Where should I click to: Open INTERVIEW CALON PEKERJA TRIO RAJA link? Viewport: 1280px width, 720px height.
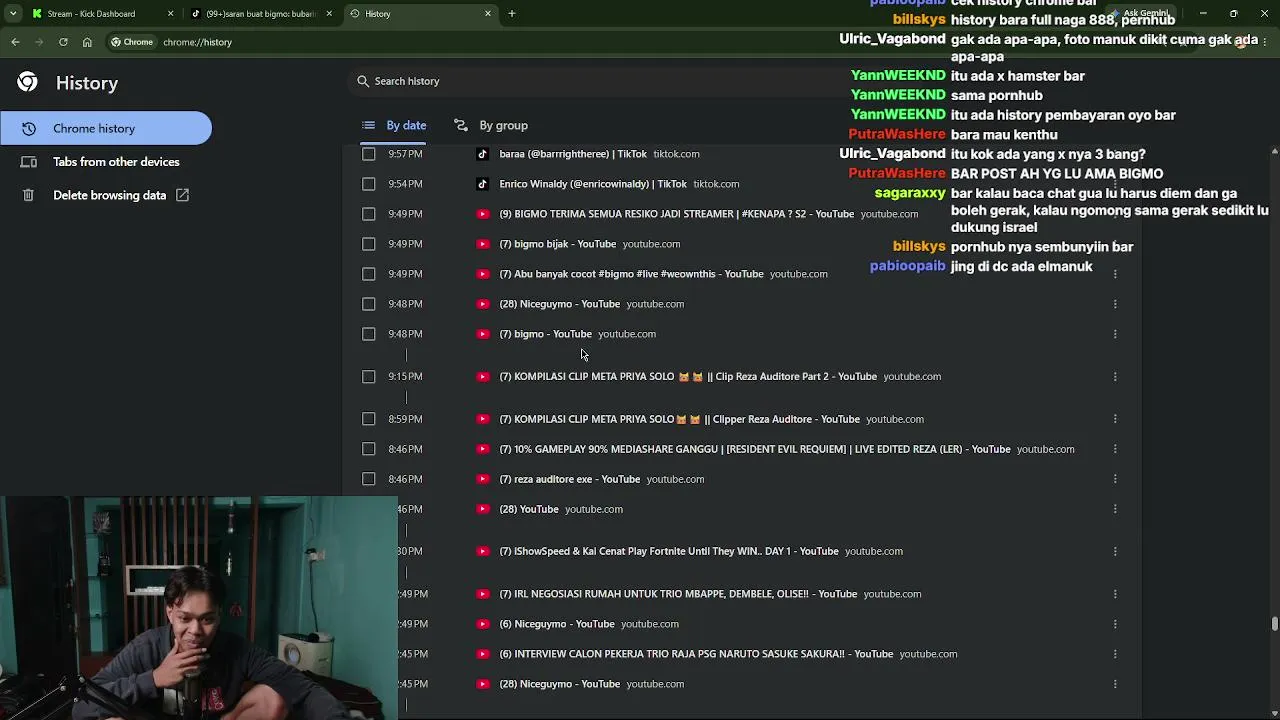(x=696, y=654)
